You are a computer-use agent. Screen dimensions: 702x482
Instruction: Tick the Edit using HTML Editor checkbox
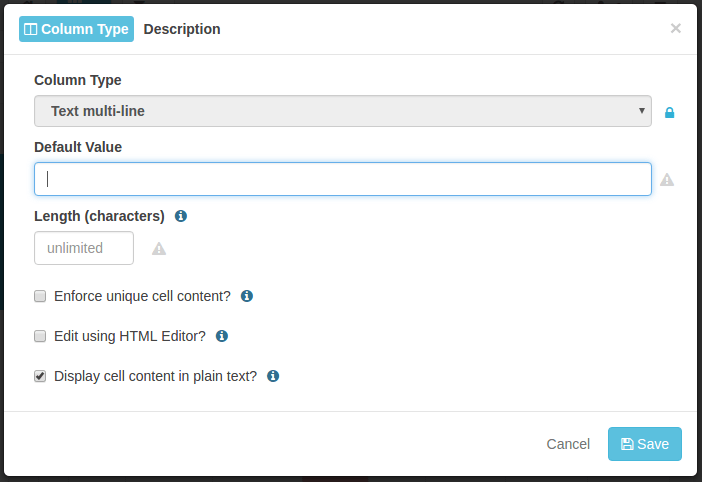[40, 336]
